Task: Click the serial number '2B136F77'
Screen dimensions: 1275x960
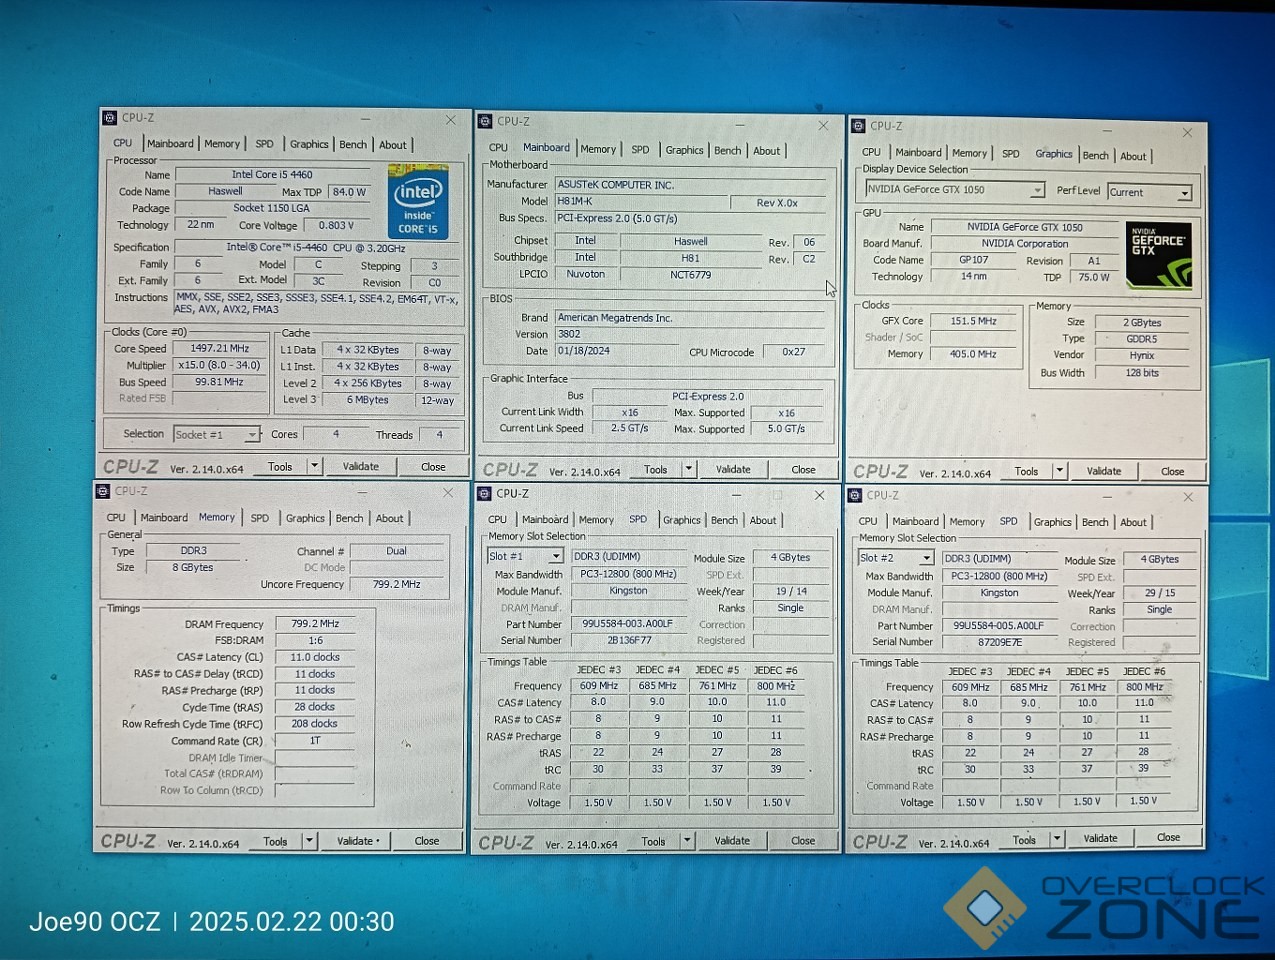Action: pyautogui.click(x=628, y=640)
